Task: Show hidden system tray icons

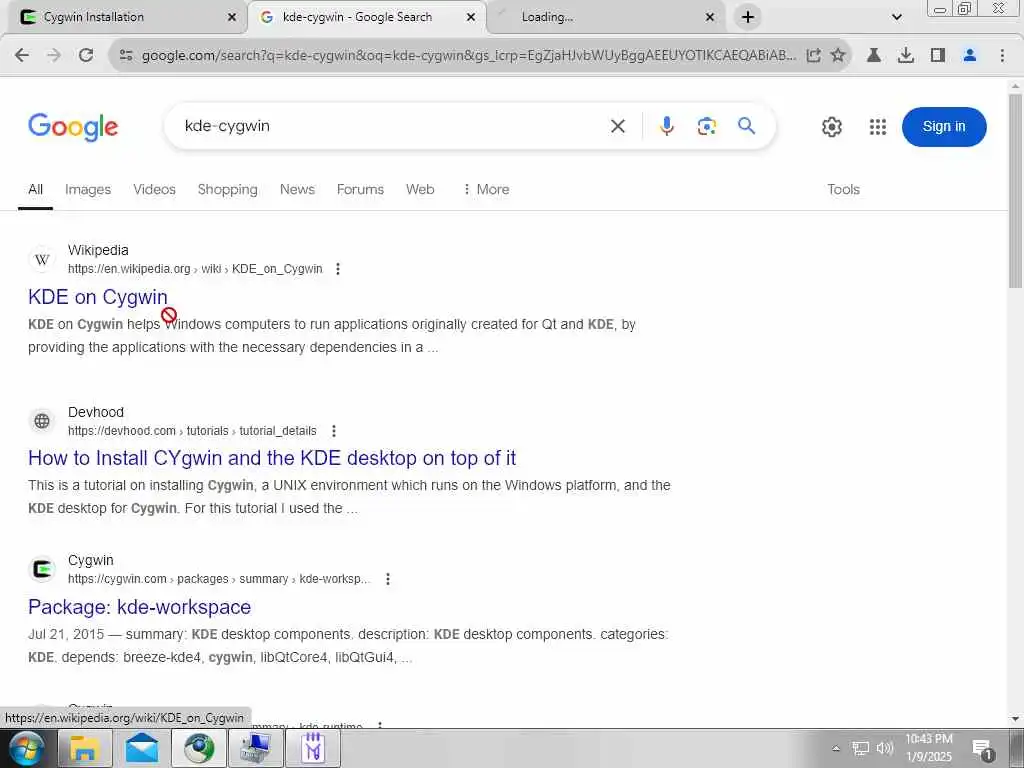Action: point(835,748)
